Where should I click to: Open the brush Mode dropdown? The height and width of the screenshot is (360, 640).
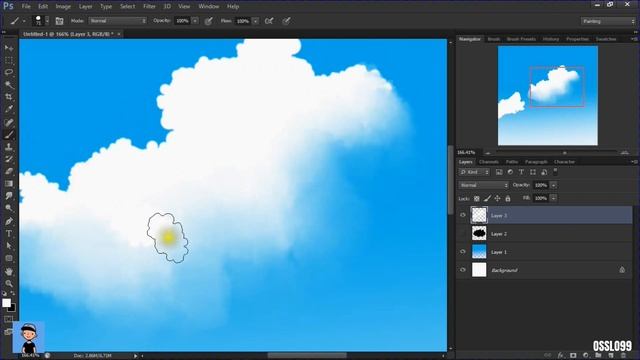point(118,21)
